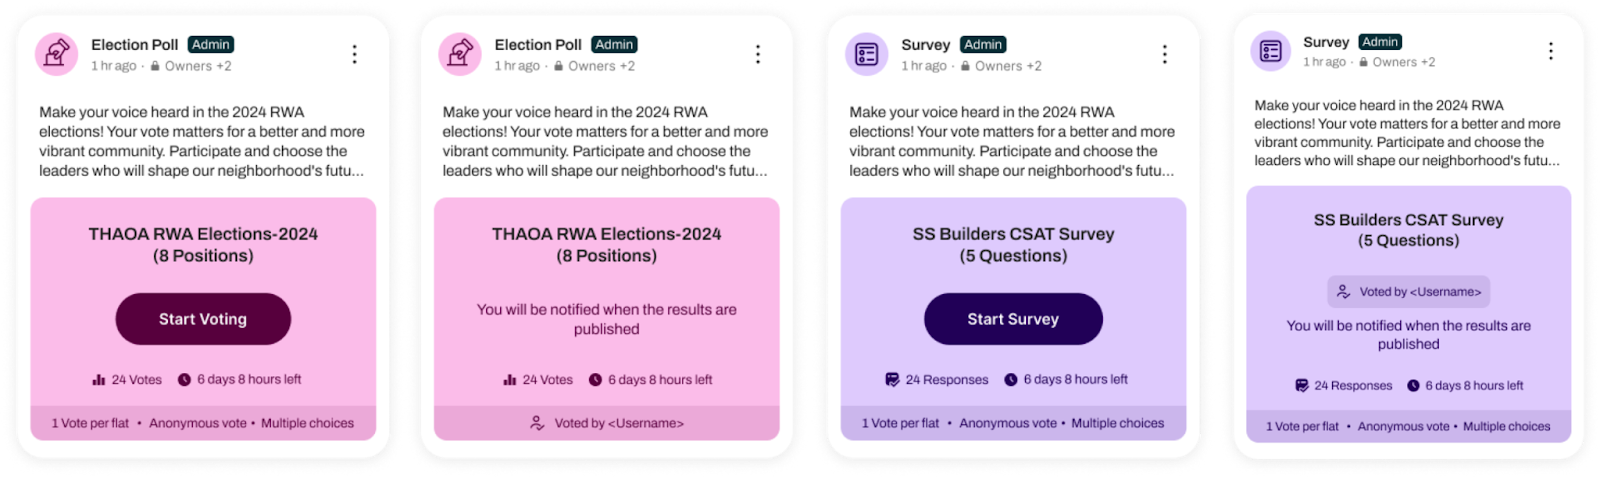
Task: Open three-dot menu on second Election Poll card
Action: point(758,54)
